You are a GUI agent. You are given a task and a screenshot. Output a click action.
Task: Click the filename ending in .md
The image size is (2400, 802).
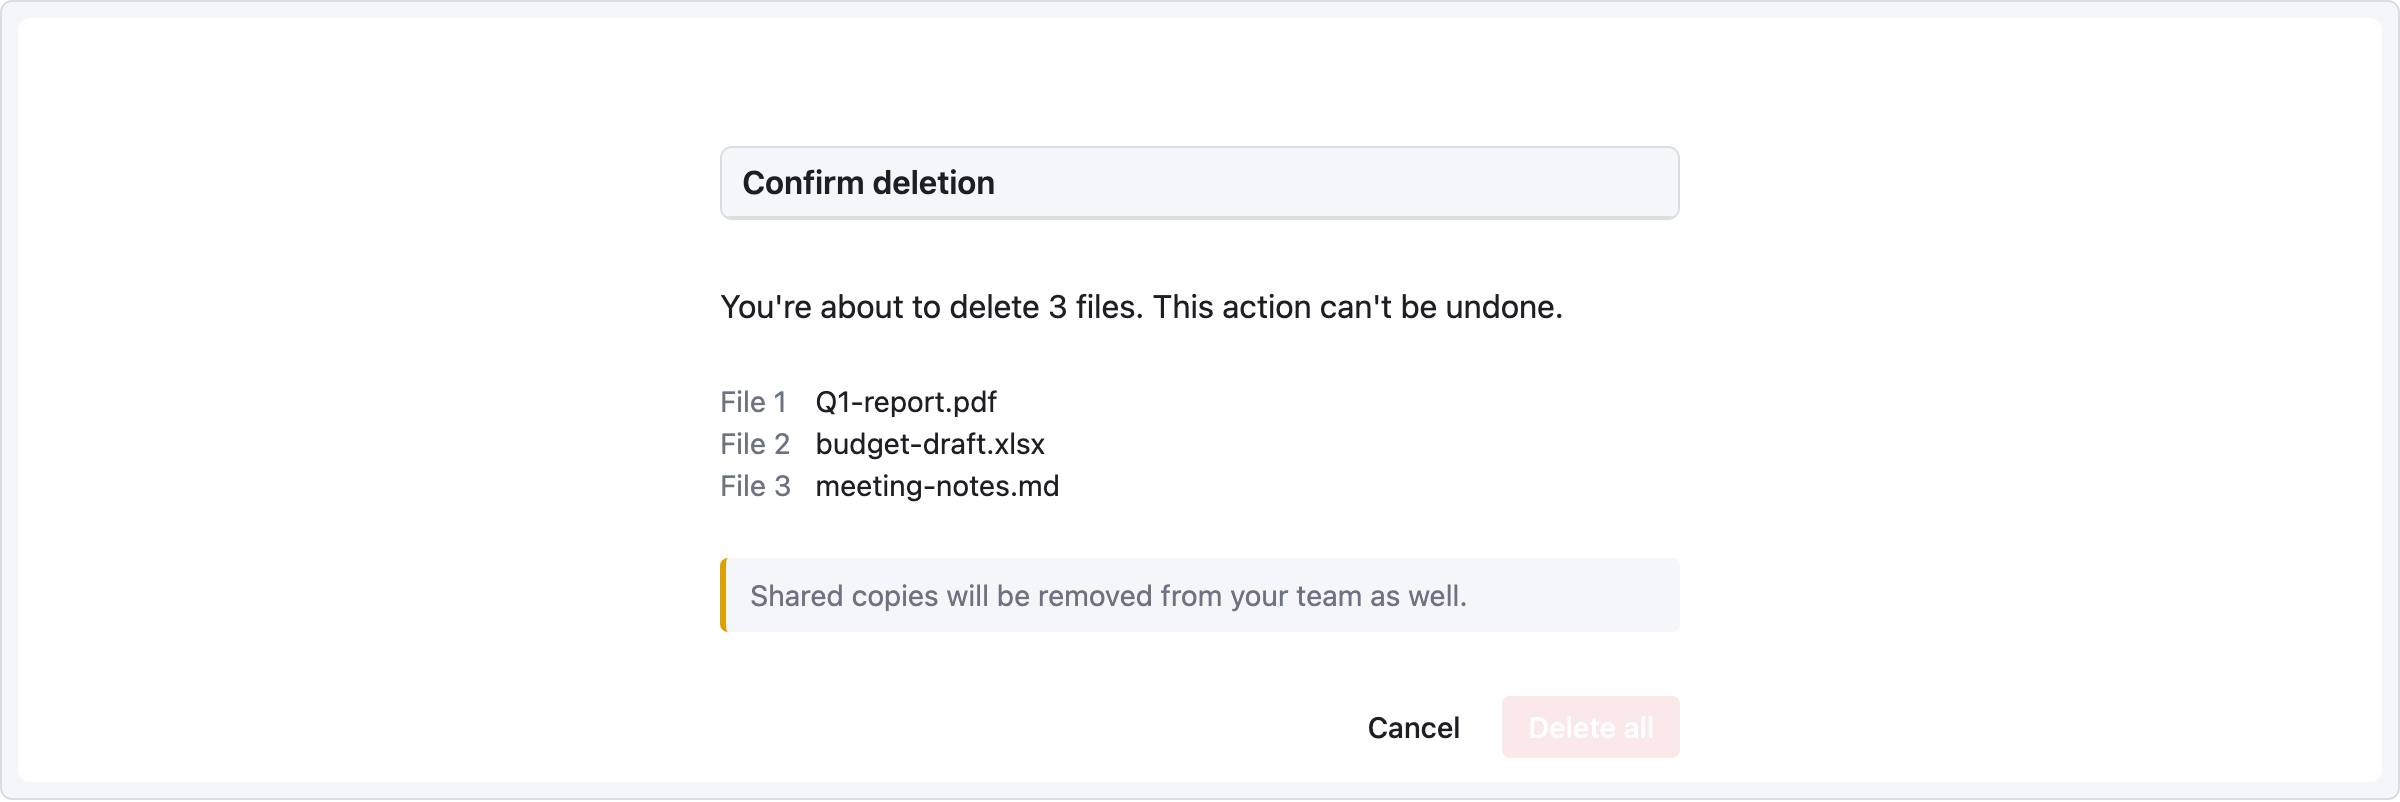[937, 487]
